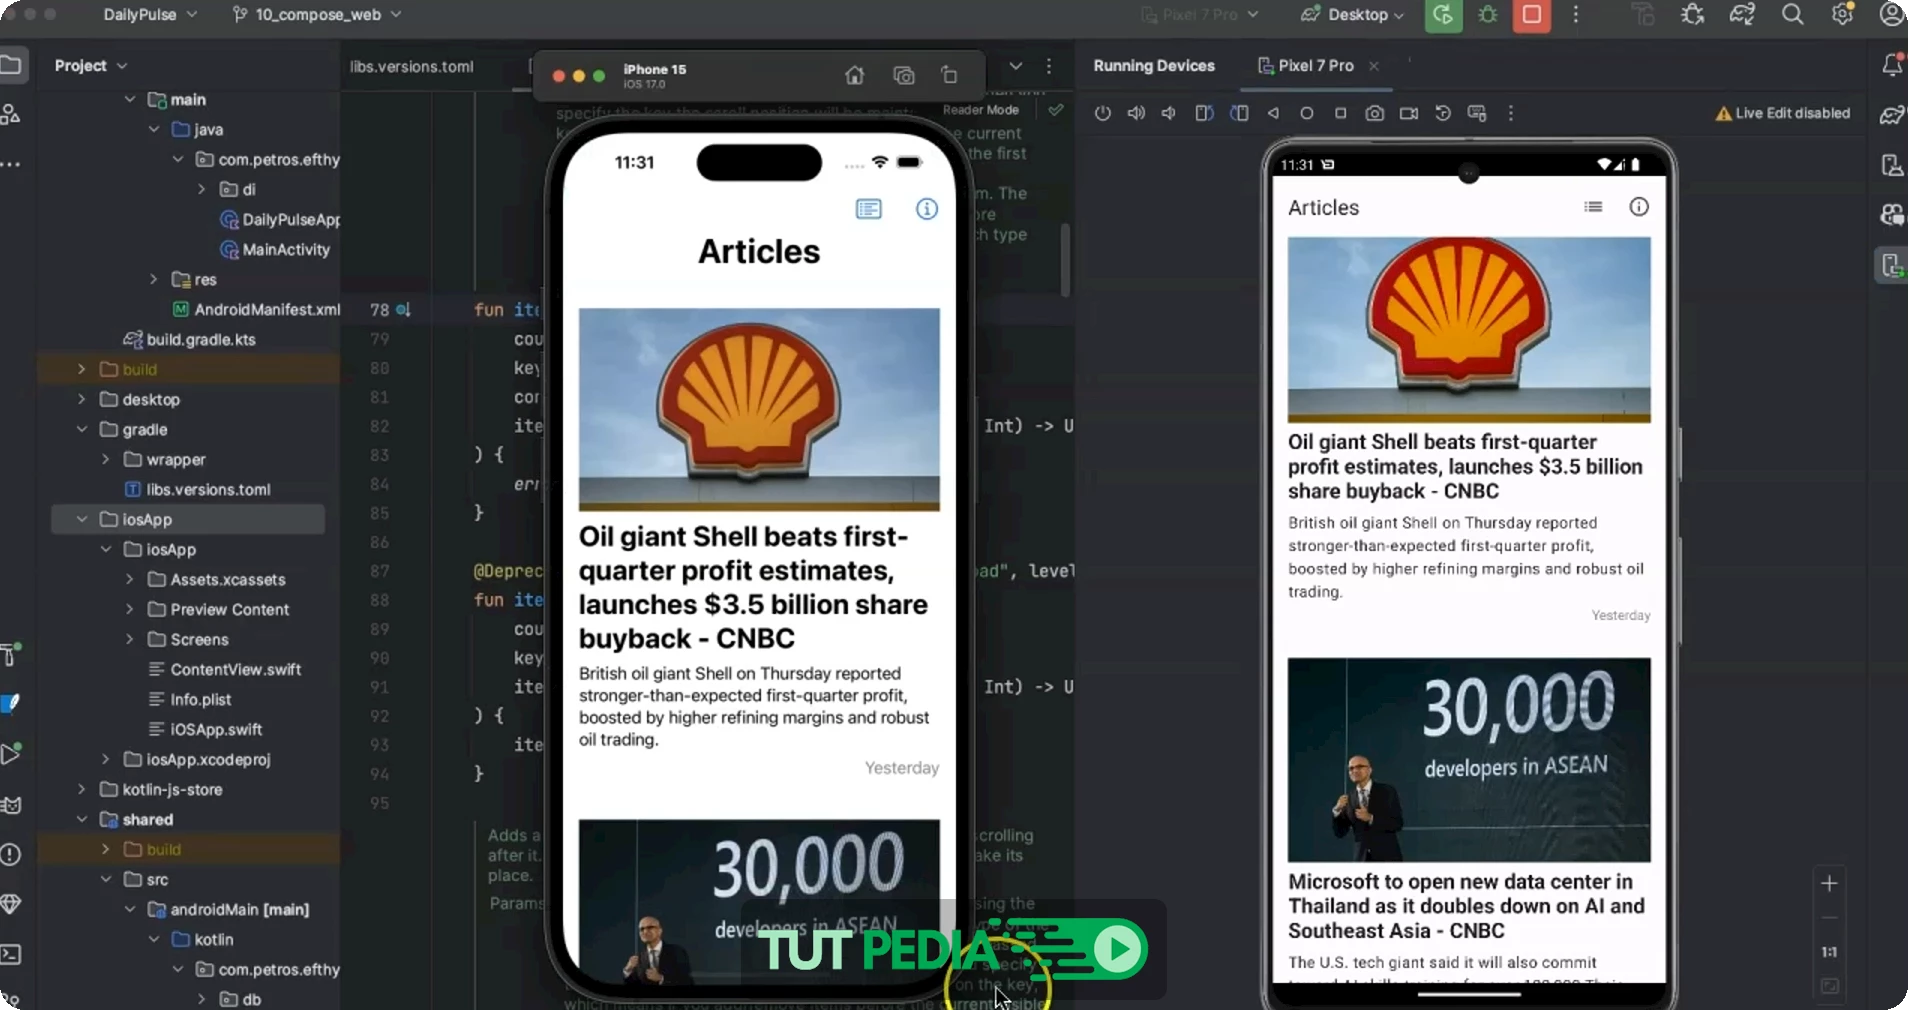Viewport: 1908px width, 1010px height.
Task: Open the user account icon
Action: coord(1891,15)
